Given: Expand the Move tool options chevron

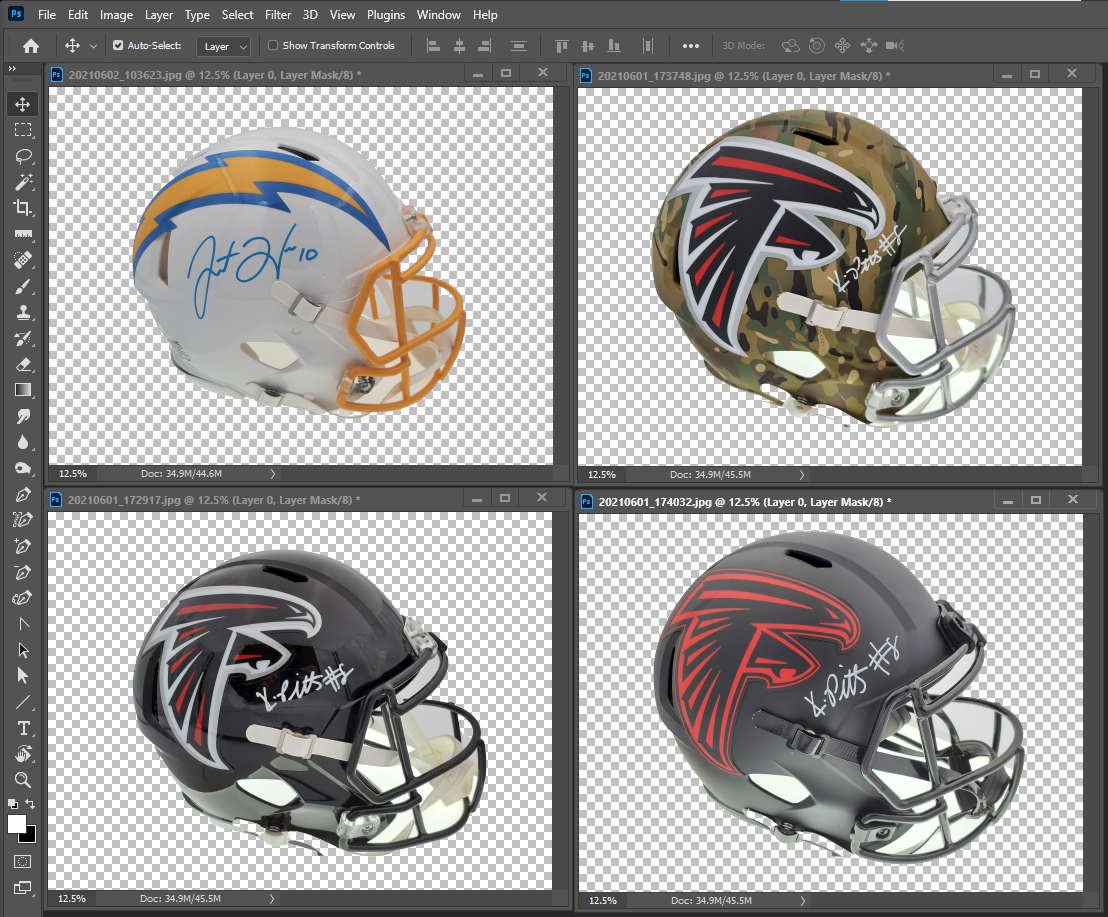Looking at the screenshot, I should pos(93,45).
